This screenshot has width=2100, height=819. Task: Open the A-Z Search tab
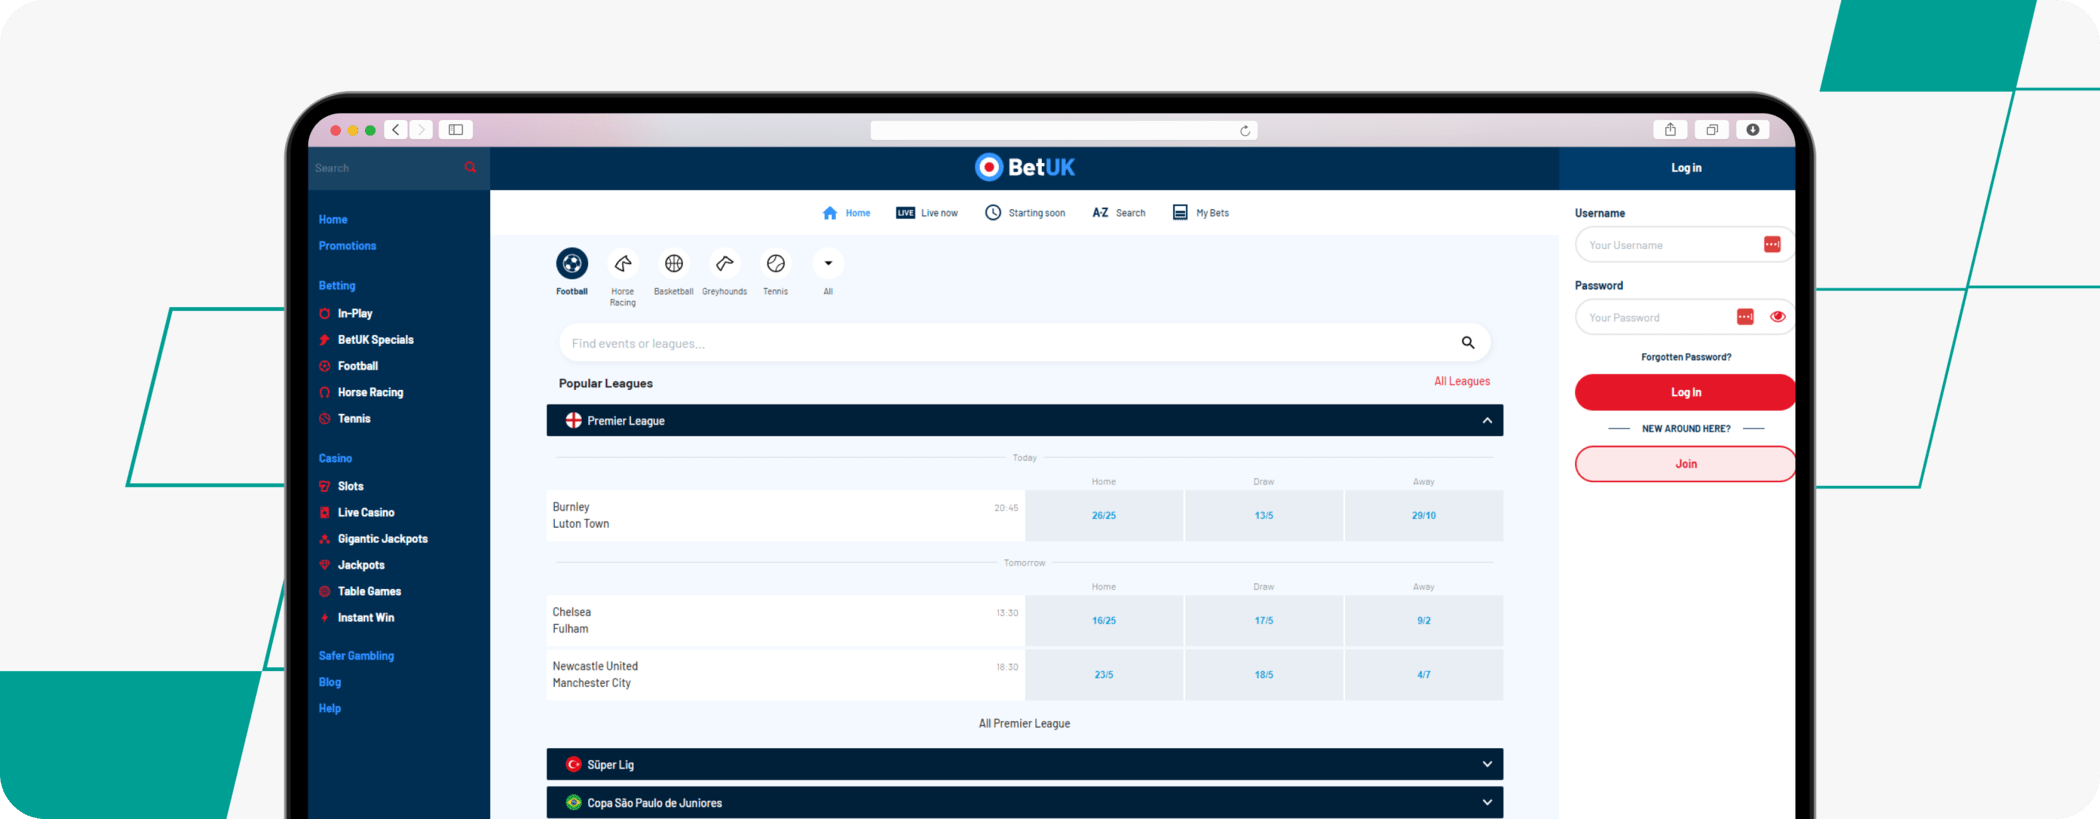[1119, 213]
